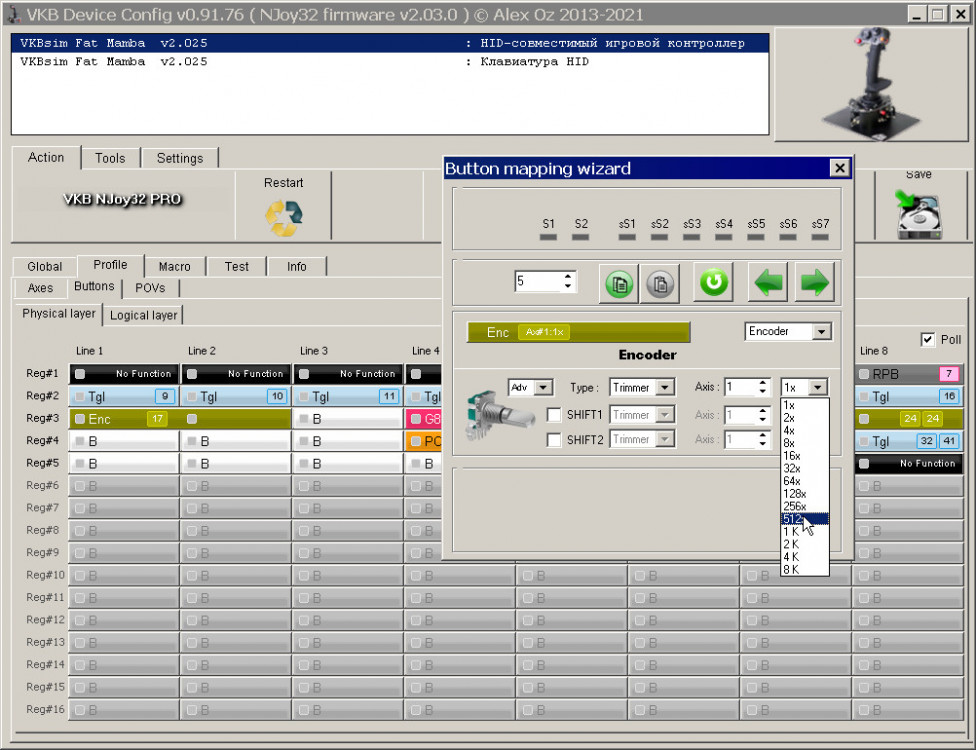Select the Enc 17 cell in Reg#3

(124, 419)
